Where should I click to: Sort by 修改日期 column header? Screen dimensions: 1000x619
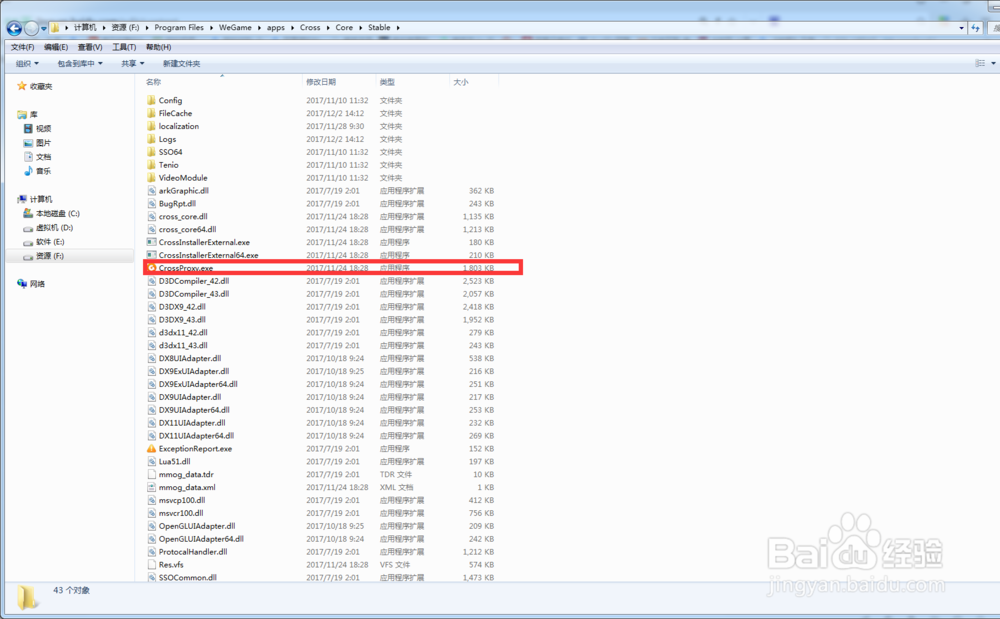(321, 82)
